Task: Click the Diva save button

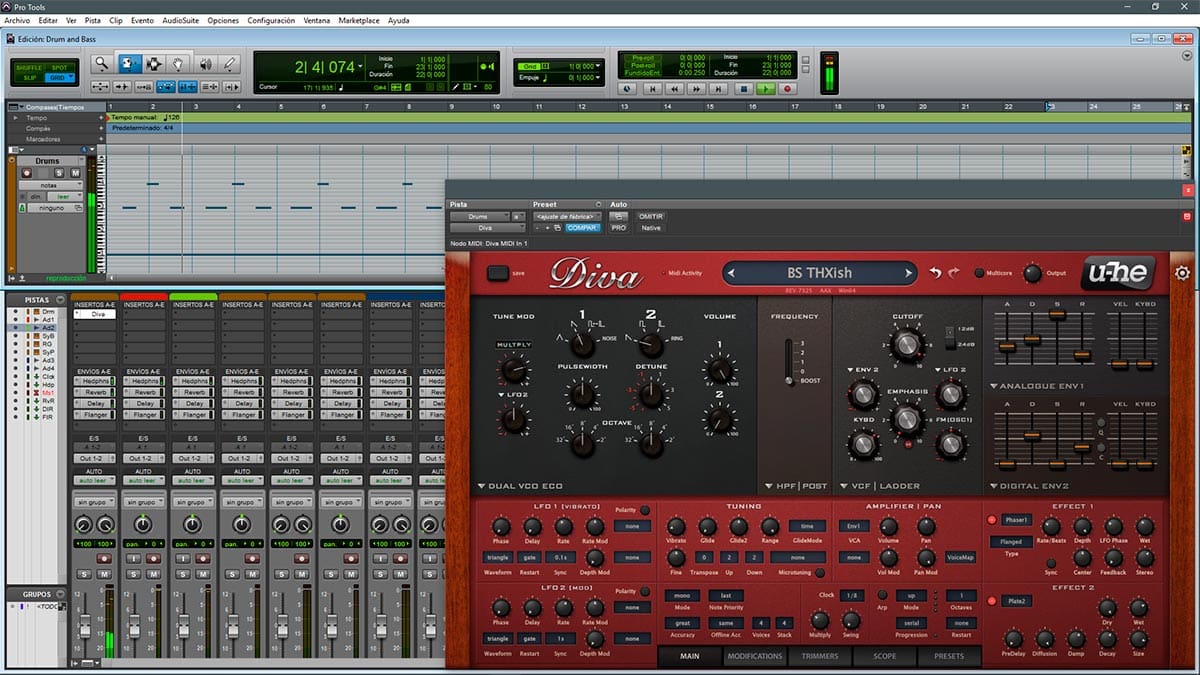Action: pyautogui.click(x=497, y=272)
